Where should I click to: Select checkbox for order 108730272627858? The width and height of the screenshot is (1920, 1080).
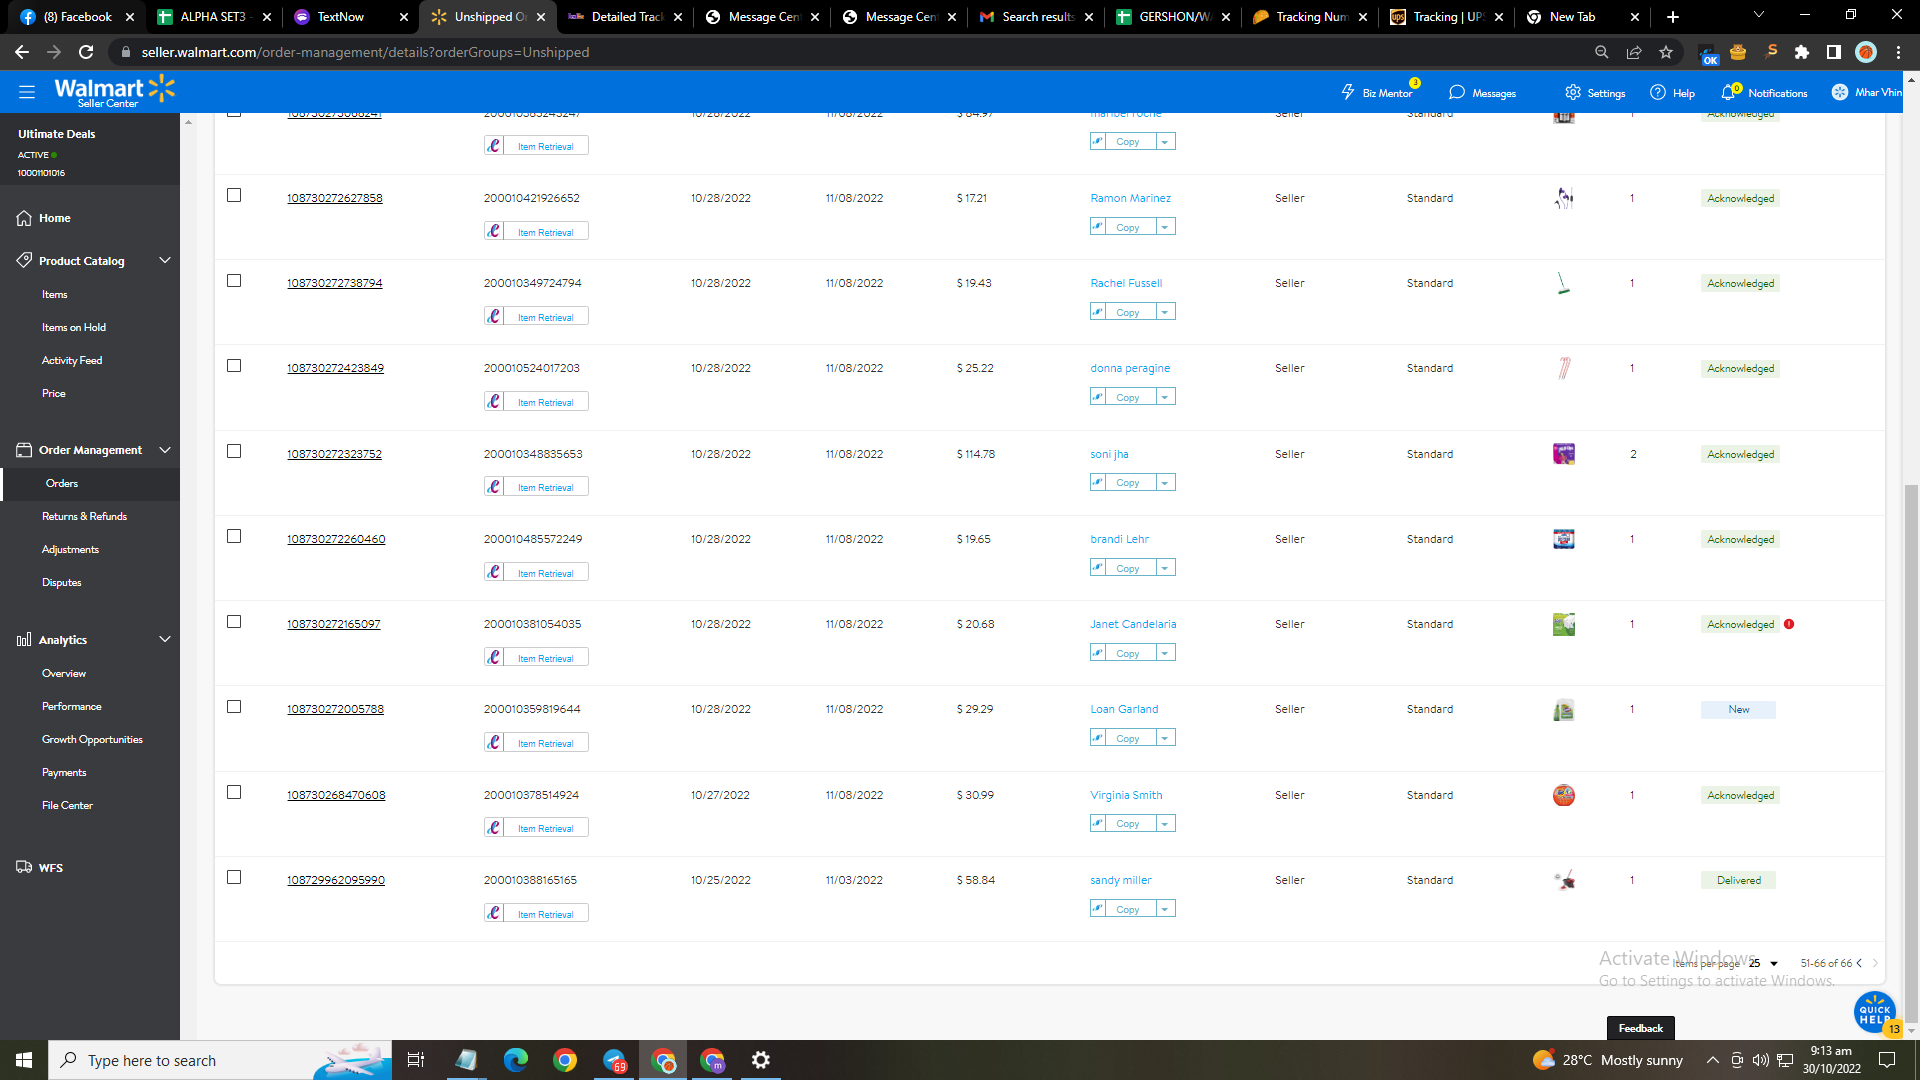(234, 195)
